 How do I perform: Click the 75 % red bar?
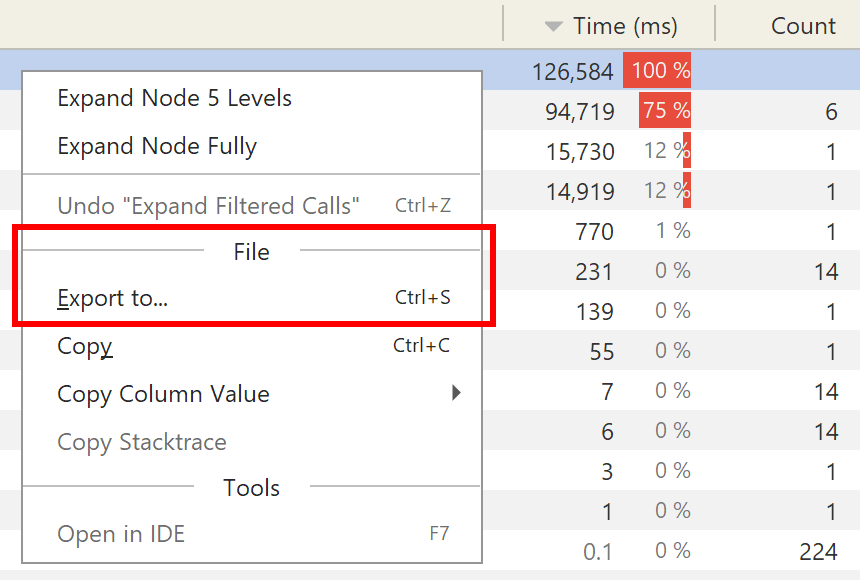click(665, 110)
